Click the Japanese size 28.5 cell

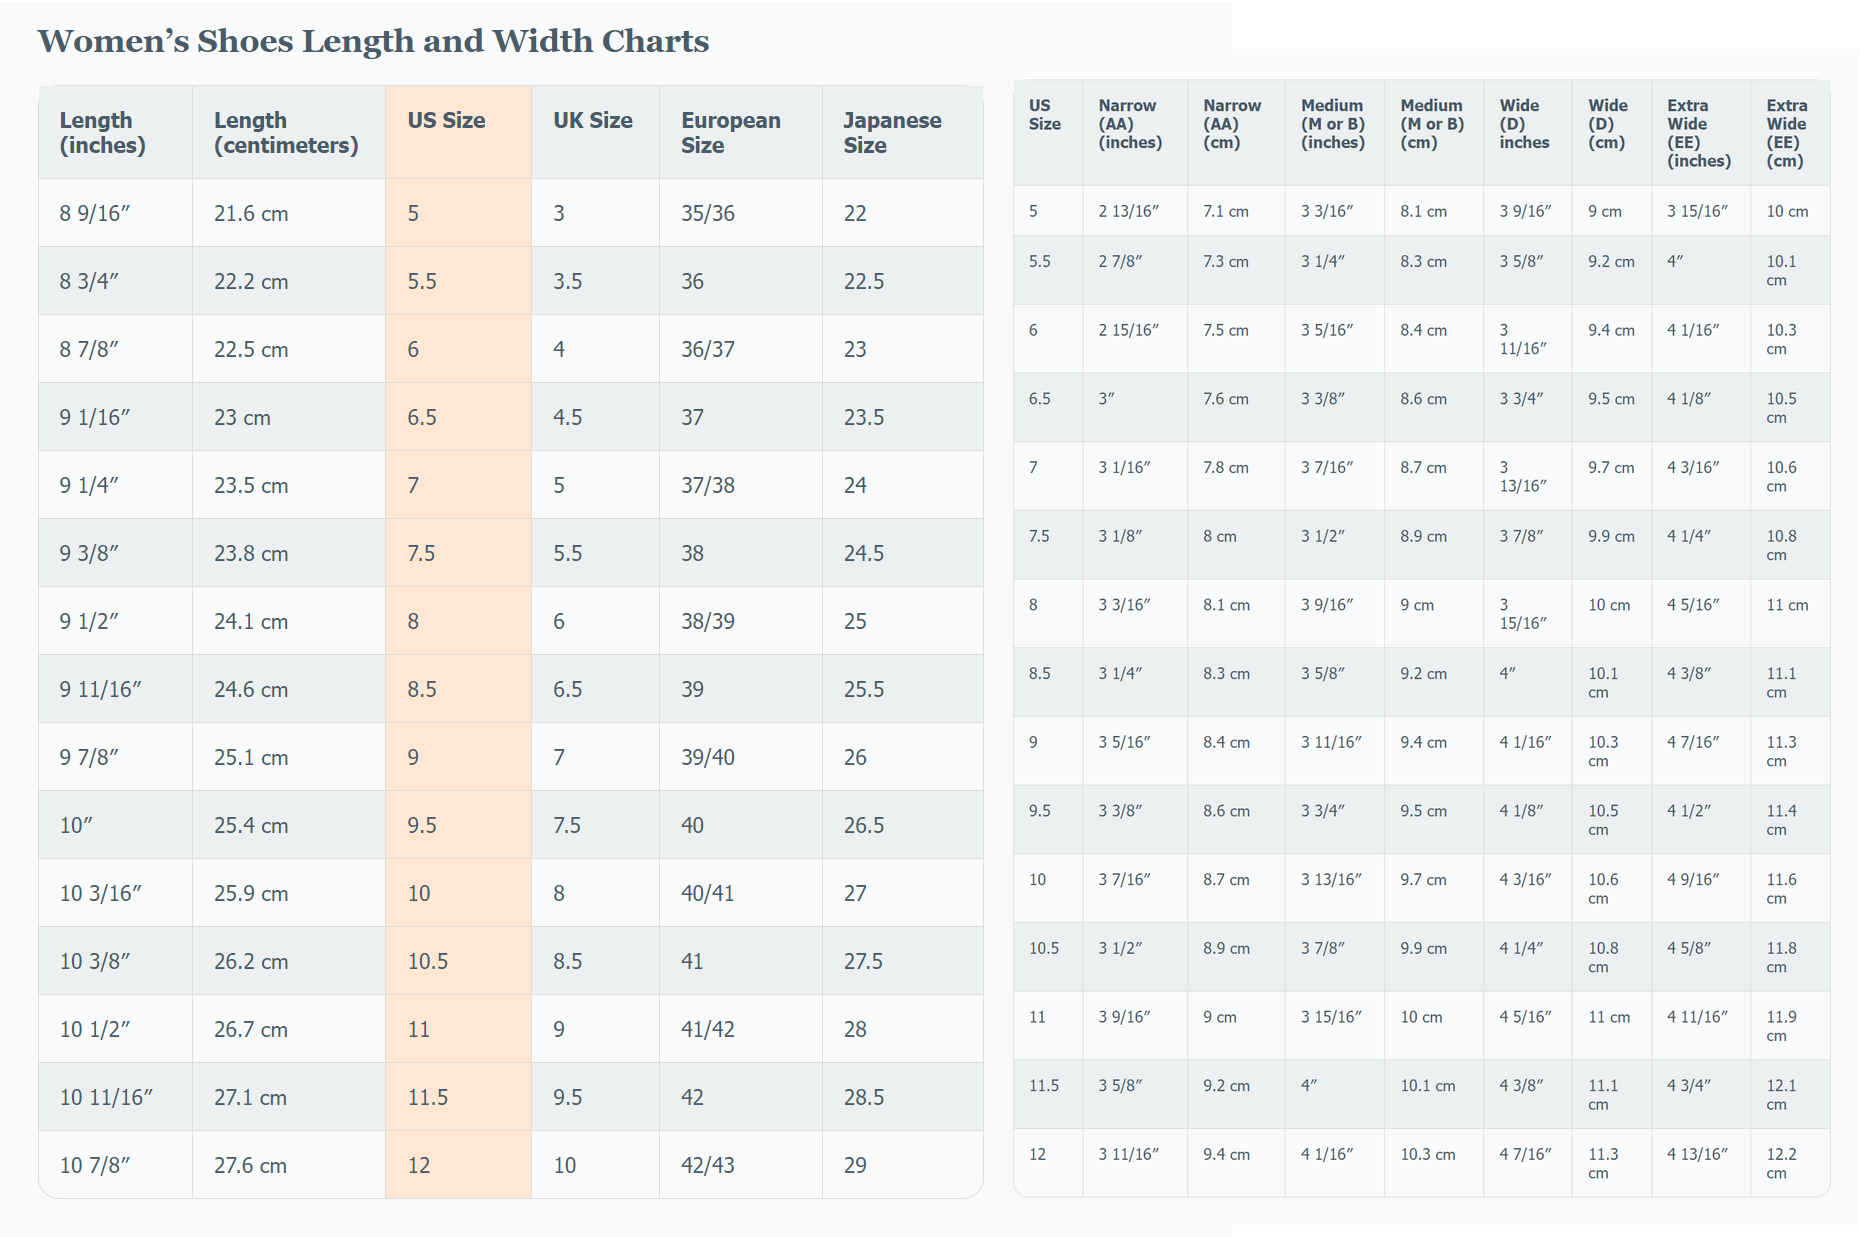click(x=864, y=1097)
